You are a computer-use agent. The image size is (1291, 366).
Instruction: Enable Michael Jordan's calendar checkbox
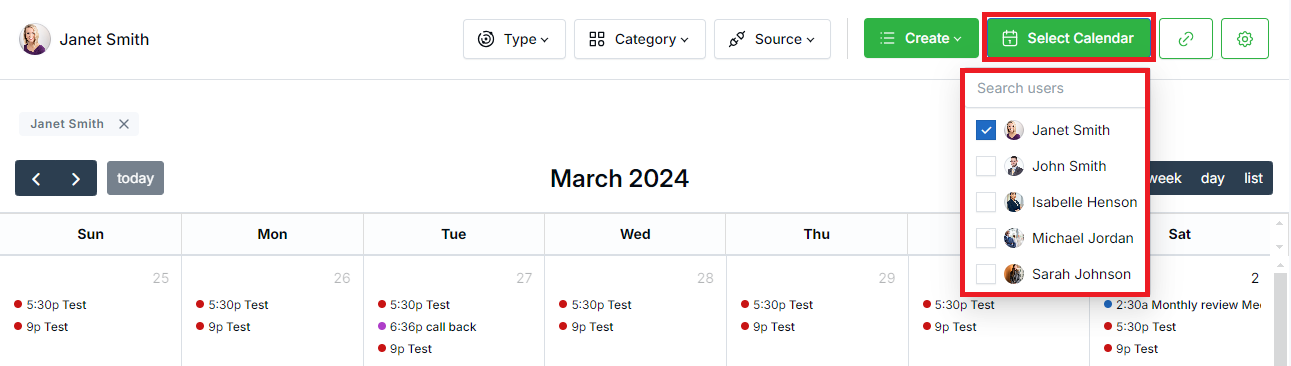pyautogui.click(x=986, y=238)
